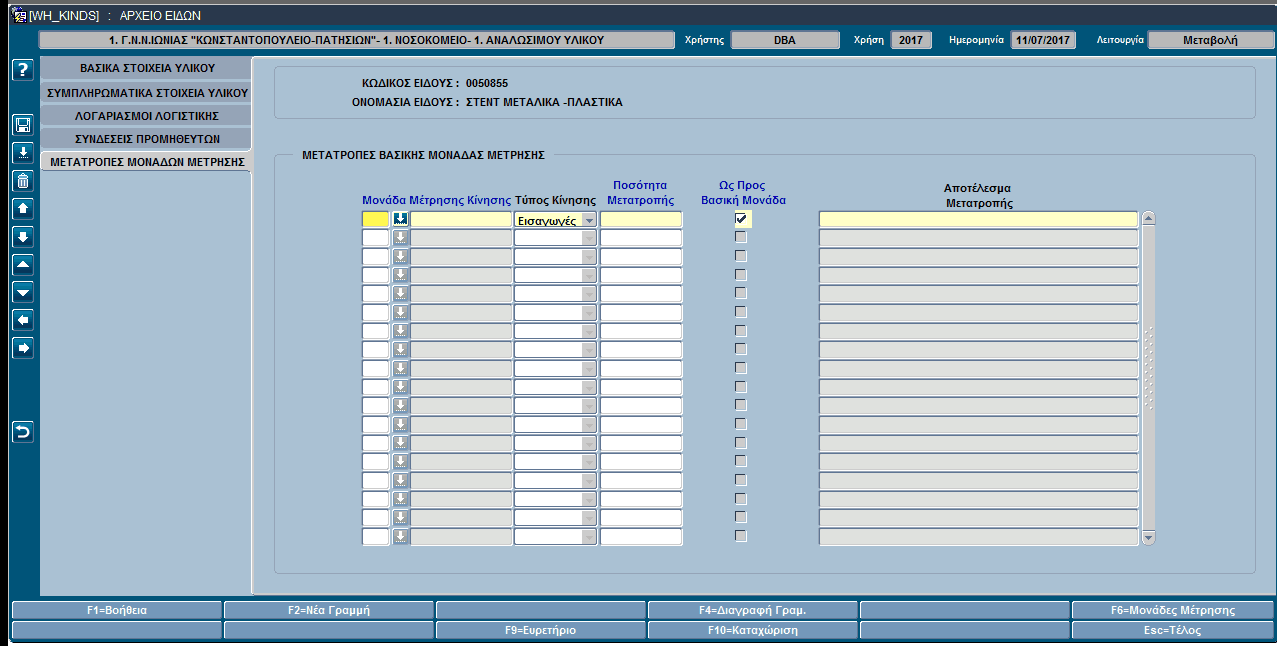This screenshot has width=1277, height=646.
Task: Open the Εισαγωγές Τύπος Κίνησης dropdown
Action: click(589, 220)
